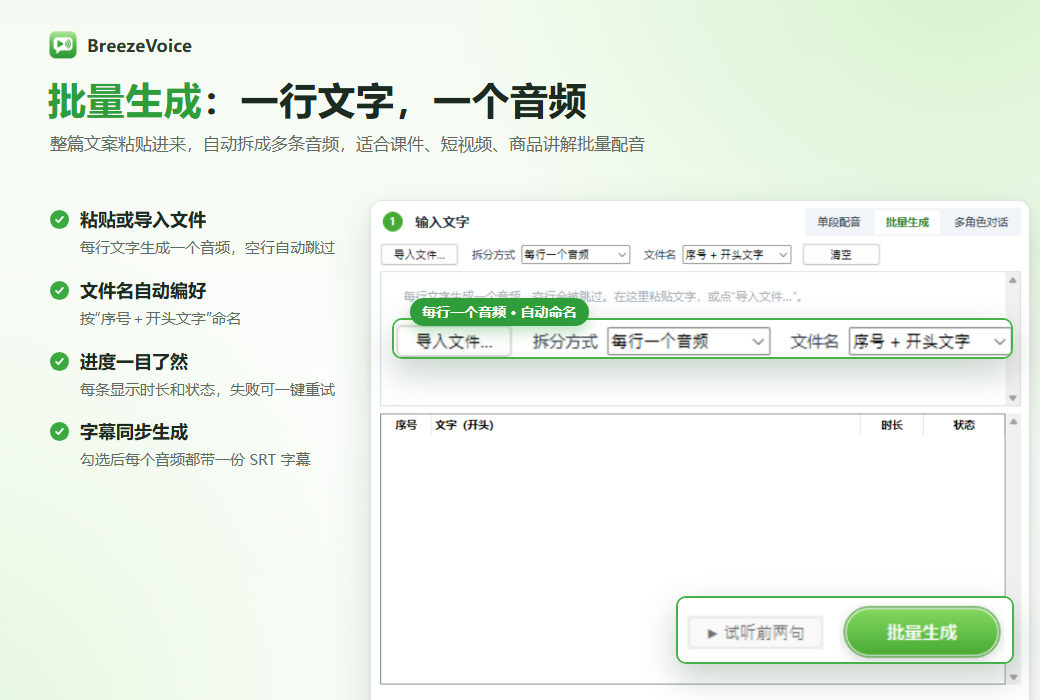This screenshot has width=1040, height=700.
Task: Click the BreezeVoice logo icon
Action: click(x=63, y=45)
